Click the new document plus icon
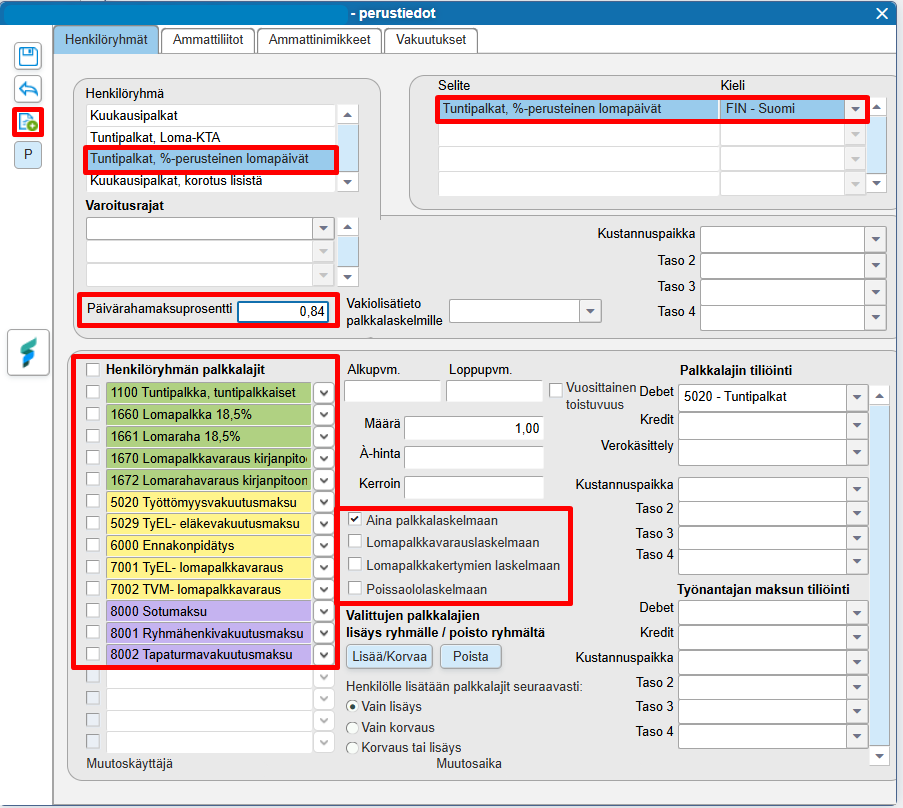The height and width of the screenshot is (808, 903). click(x=28, y=122)
